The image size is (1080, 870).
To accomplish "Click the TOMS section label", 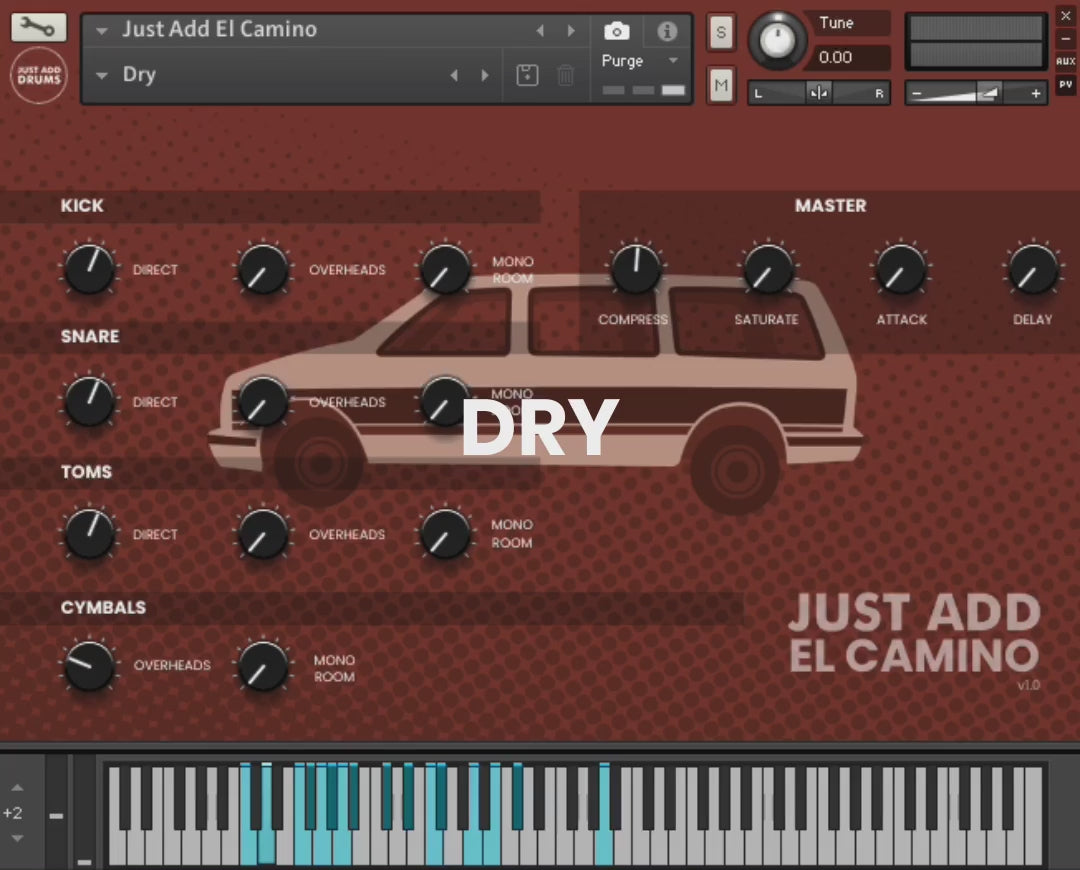I will [86, 472].
